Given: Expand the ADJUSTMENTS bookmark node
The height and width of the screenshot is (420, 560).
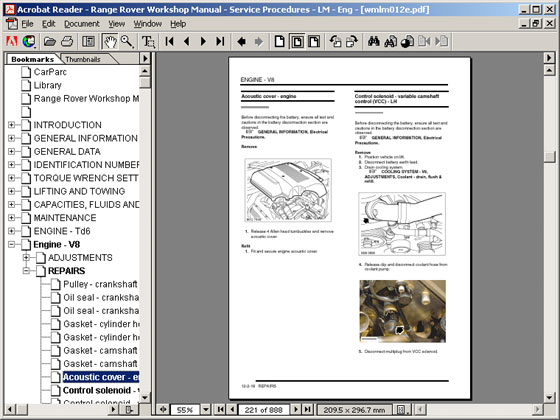Looking at the screenshot, I should [26, 258].
